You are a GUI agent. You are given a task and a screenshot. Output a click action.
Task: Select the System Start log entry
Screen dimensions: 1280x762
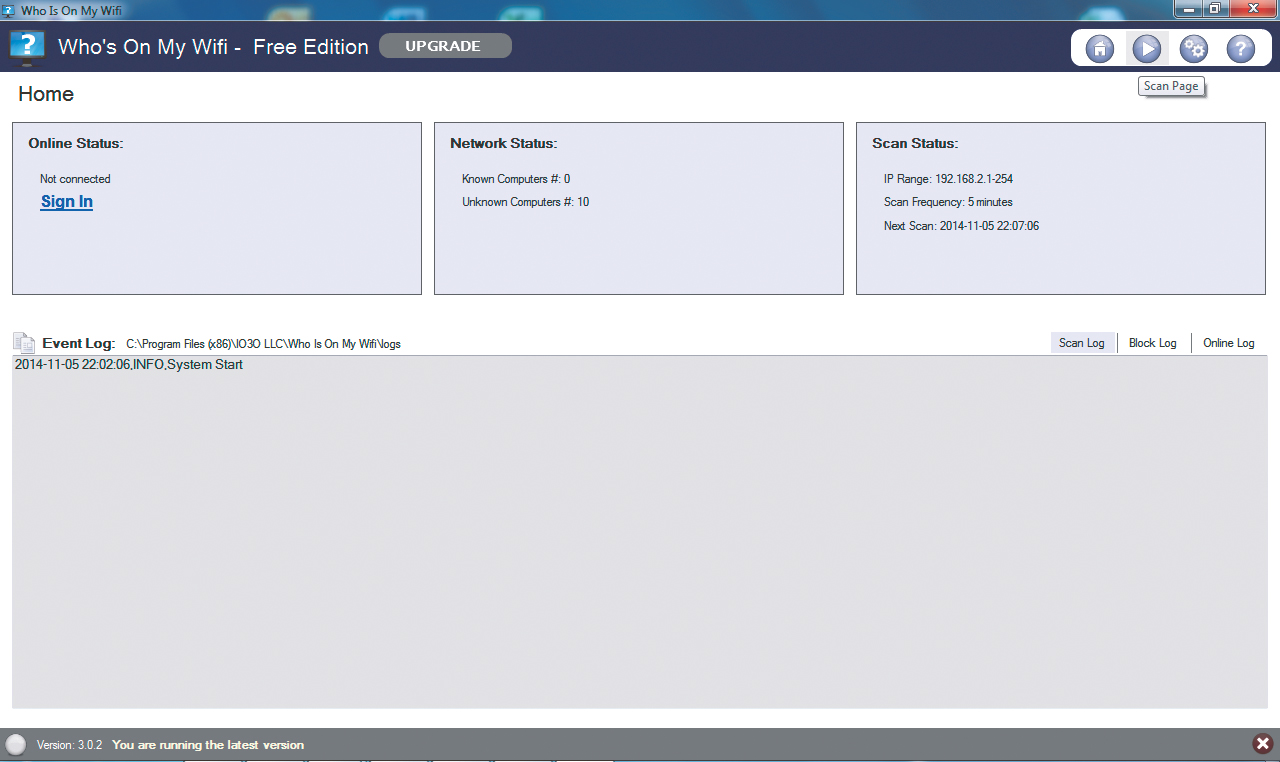click(129, 365)
